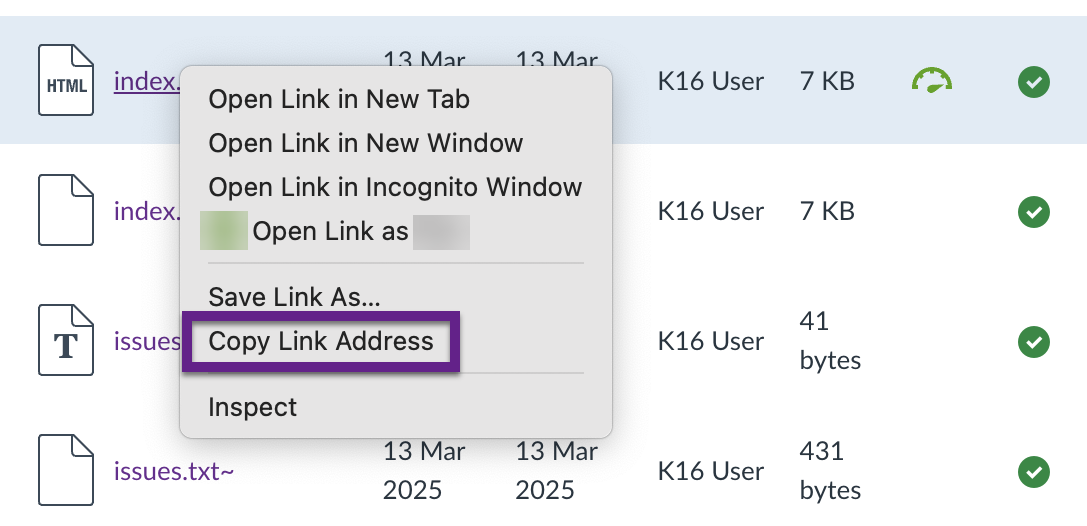Viewport: 1087px width, 526px height.
Task: Click the file icon beside issues.txt~
Action: (65, 470)
